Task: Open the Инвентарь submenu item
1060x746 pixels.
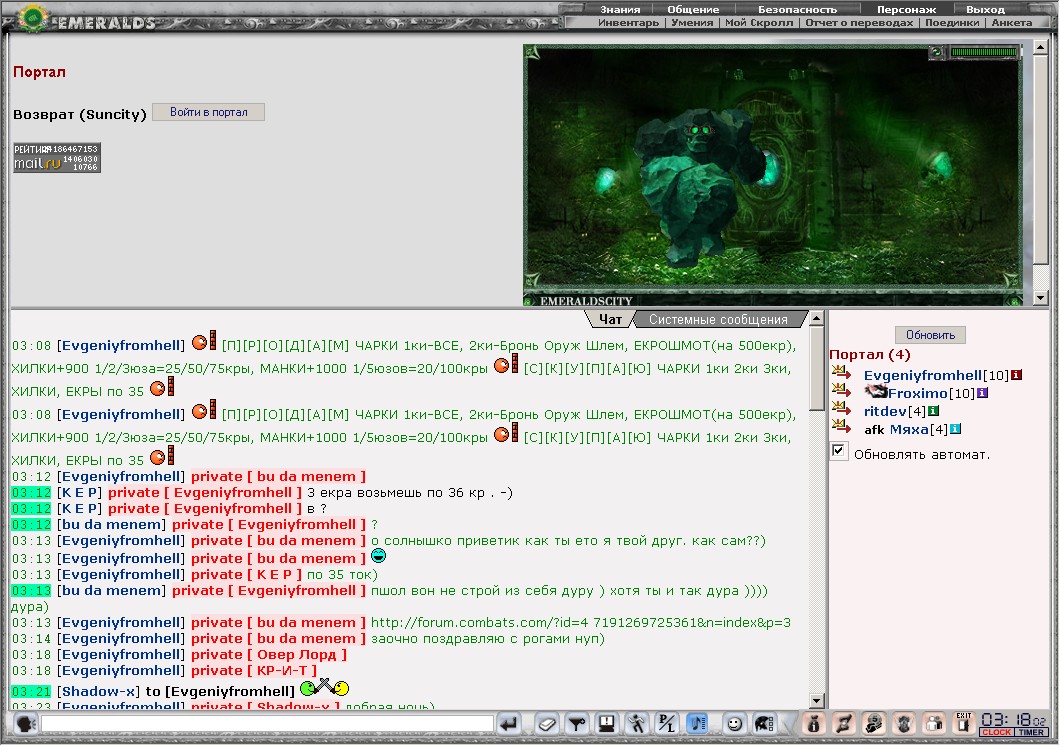Action: coord(628,22)
